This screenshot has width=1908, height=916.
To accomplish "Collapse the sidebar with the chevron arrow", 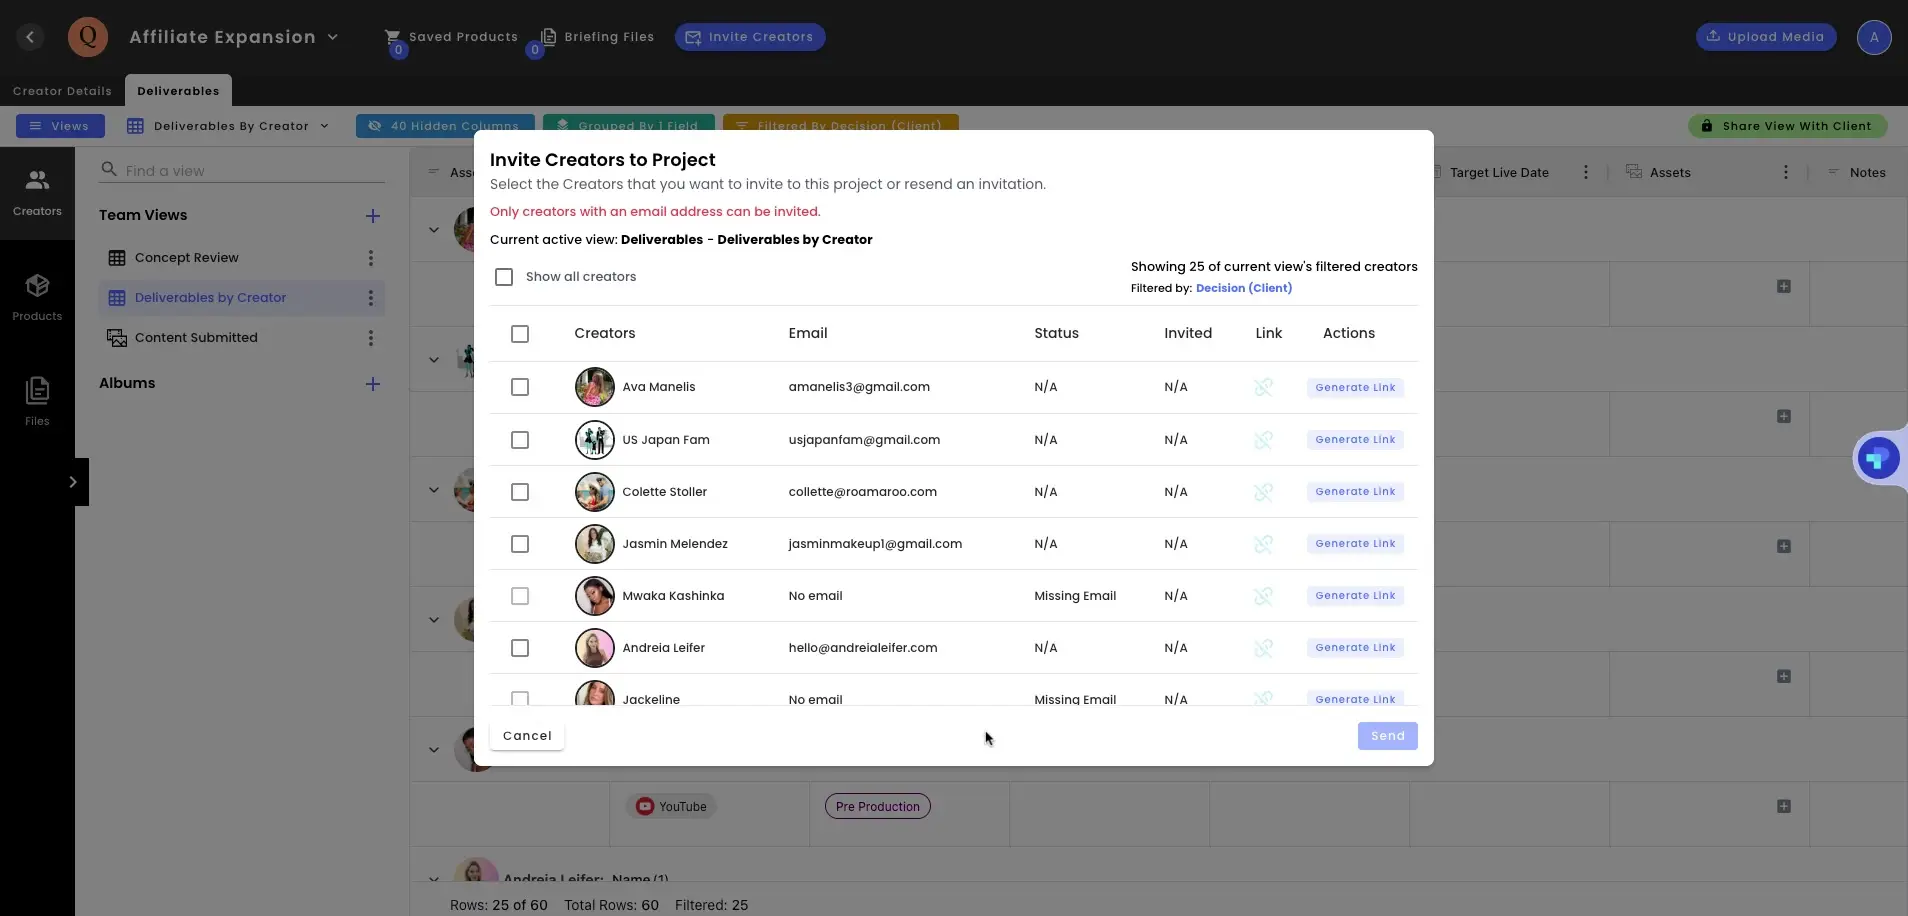I will click(x=73, y=481).
